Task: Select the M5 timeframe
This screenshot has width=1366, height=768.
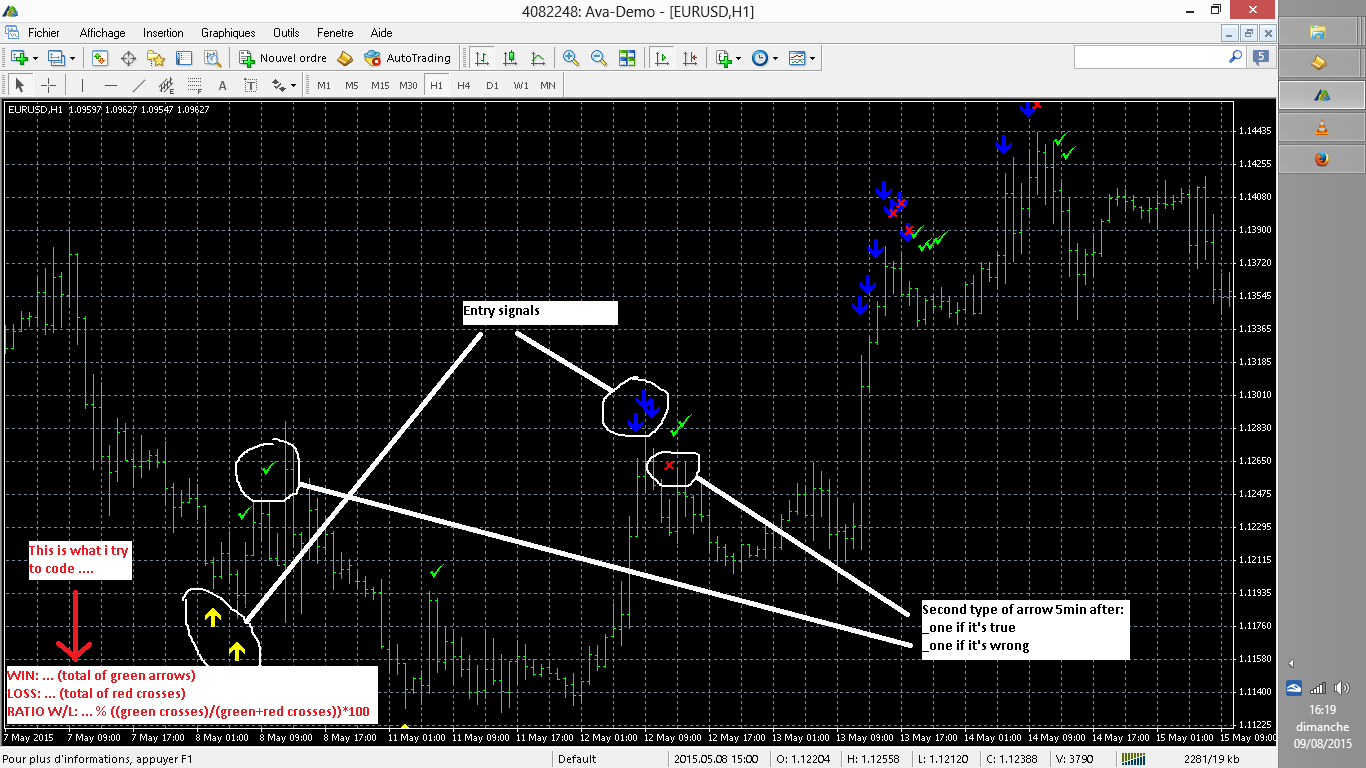Action: click(x=352, y=85)
